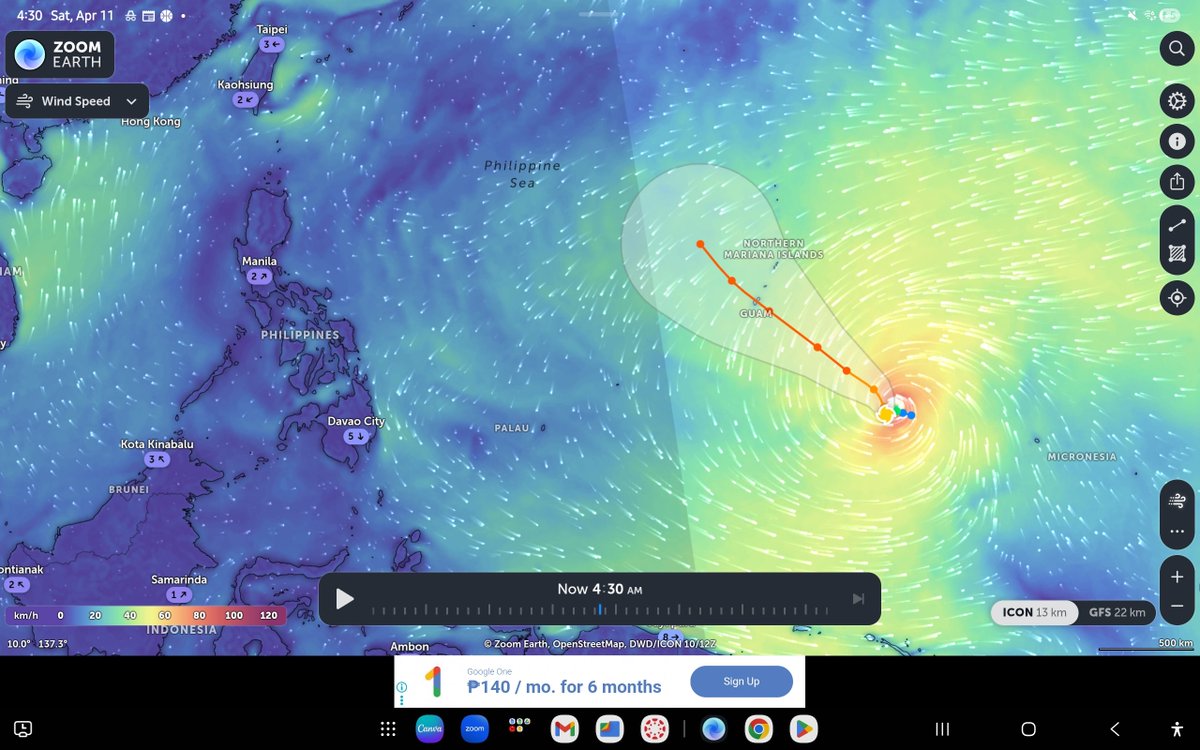Click the timeline tick scrubber
This screenshot has width=1200, height=750.
[600, 609]
